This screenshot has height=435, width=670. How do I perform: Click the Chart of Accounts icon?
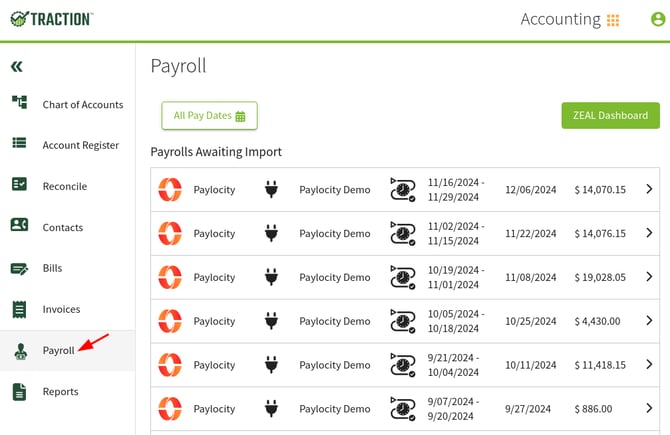[19, 103]
